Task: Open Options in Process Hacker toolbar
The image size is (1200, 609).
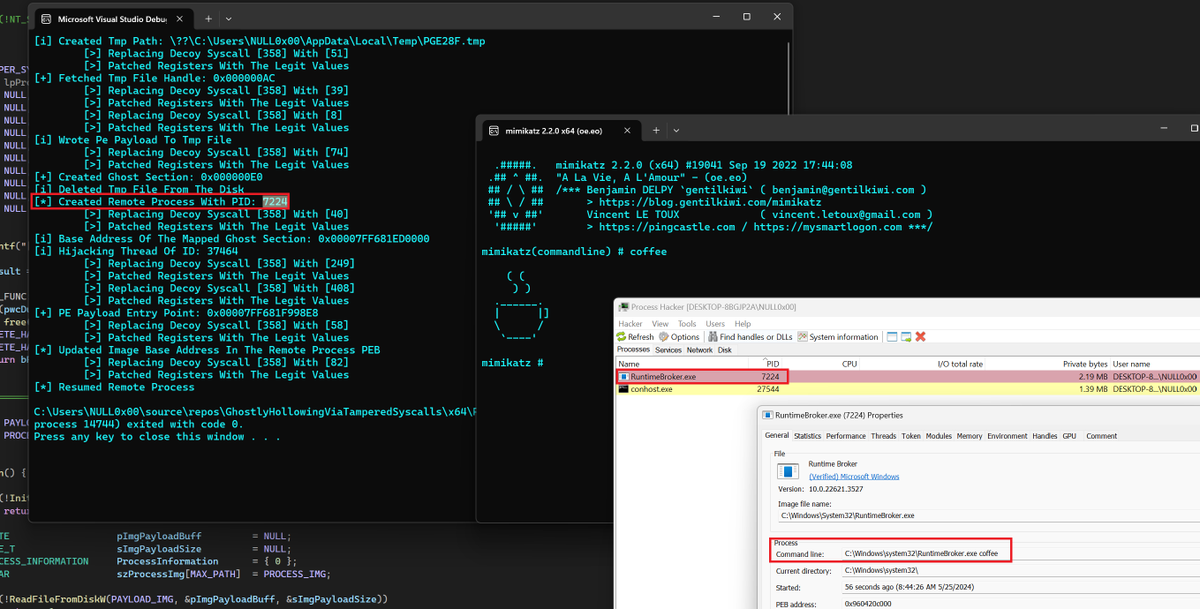Action: point(679,337)
